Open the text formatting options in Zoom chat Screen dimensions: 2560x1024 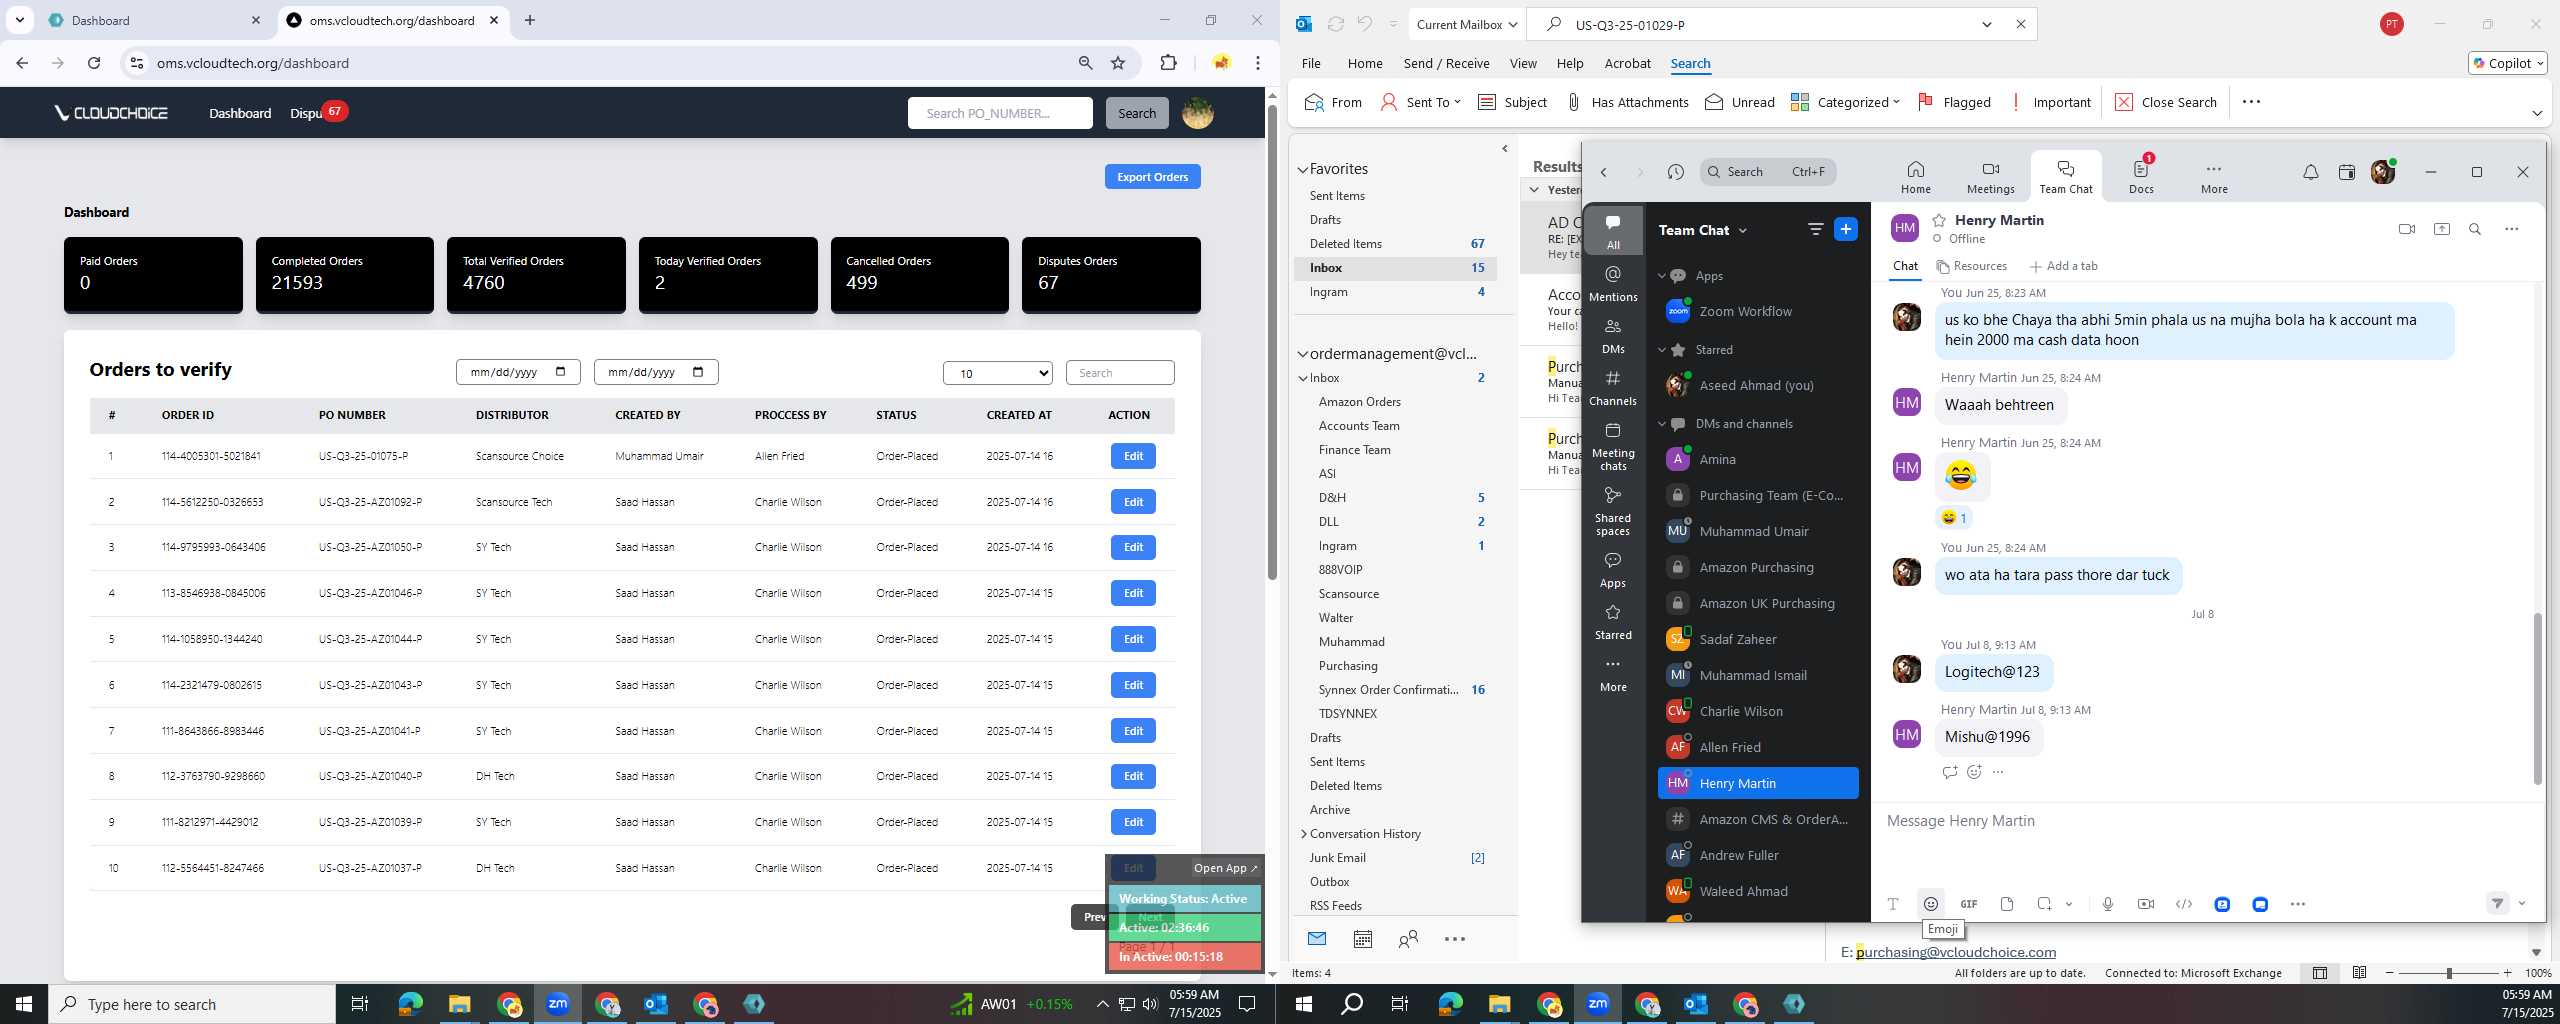[x=1893, y=904]
